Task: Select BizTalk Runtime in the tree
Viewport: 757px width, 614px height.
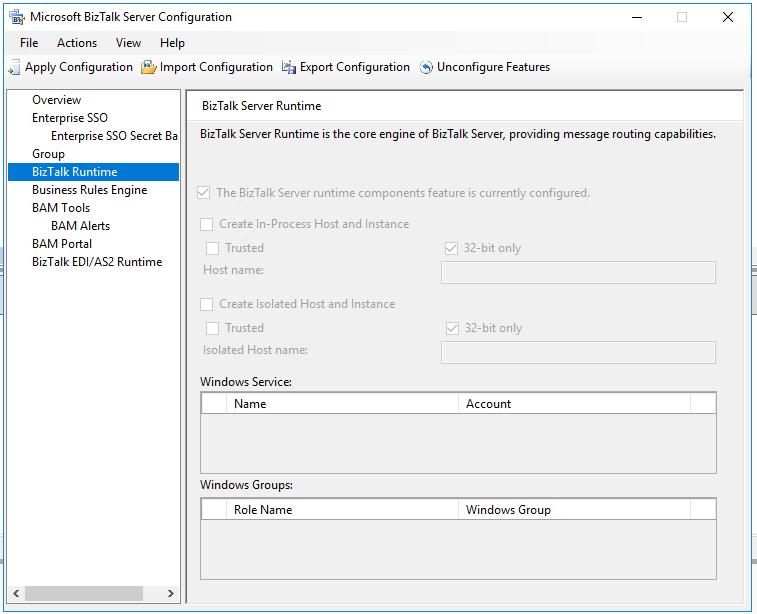Action: [x=93, y=172]
